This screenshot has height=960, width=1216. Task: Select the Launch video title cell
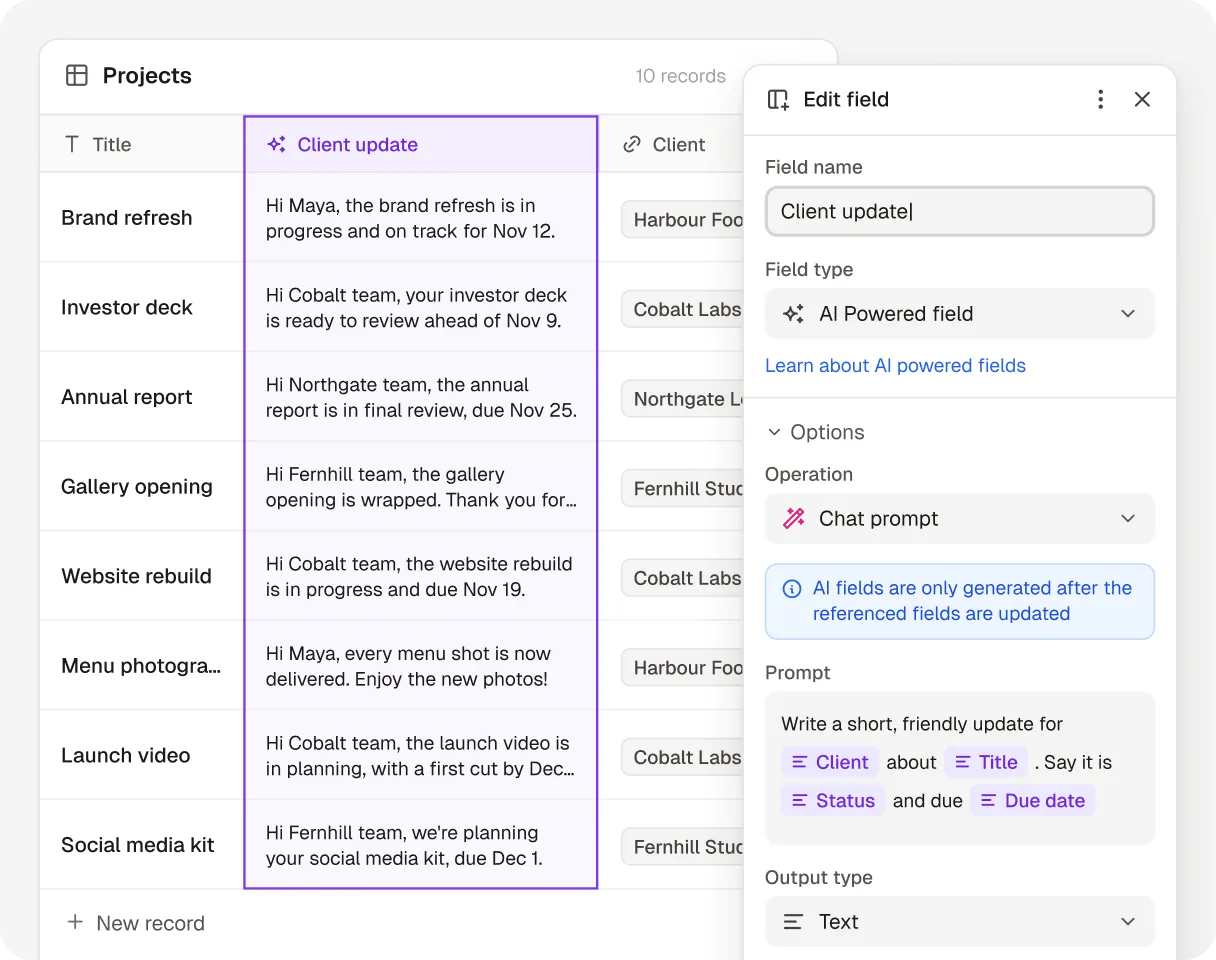click(142, 755)
